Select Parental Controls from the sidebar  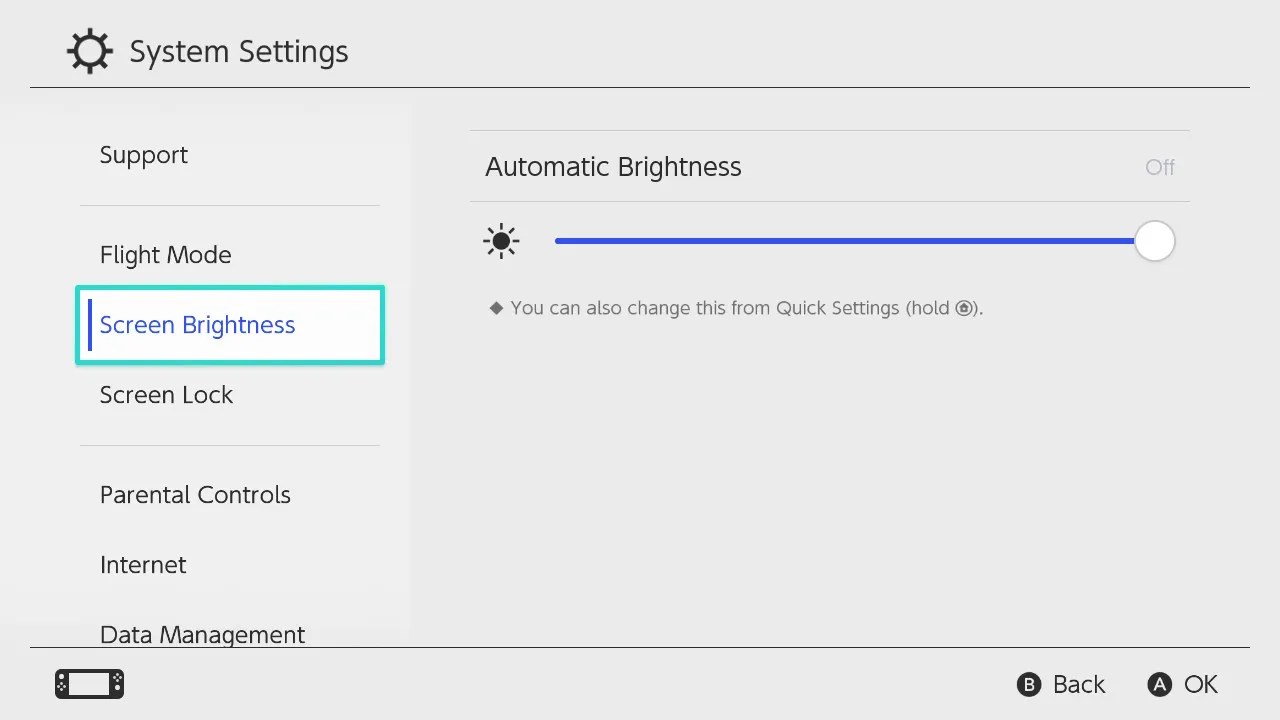point(195,494)
